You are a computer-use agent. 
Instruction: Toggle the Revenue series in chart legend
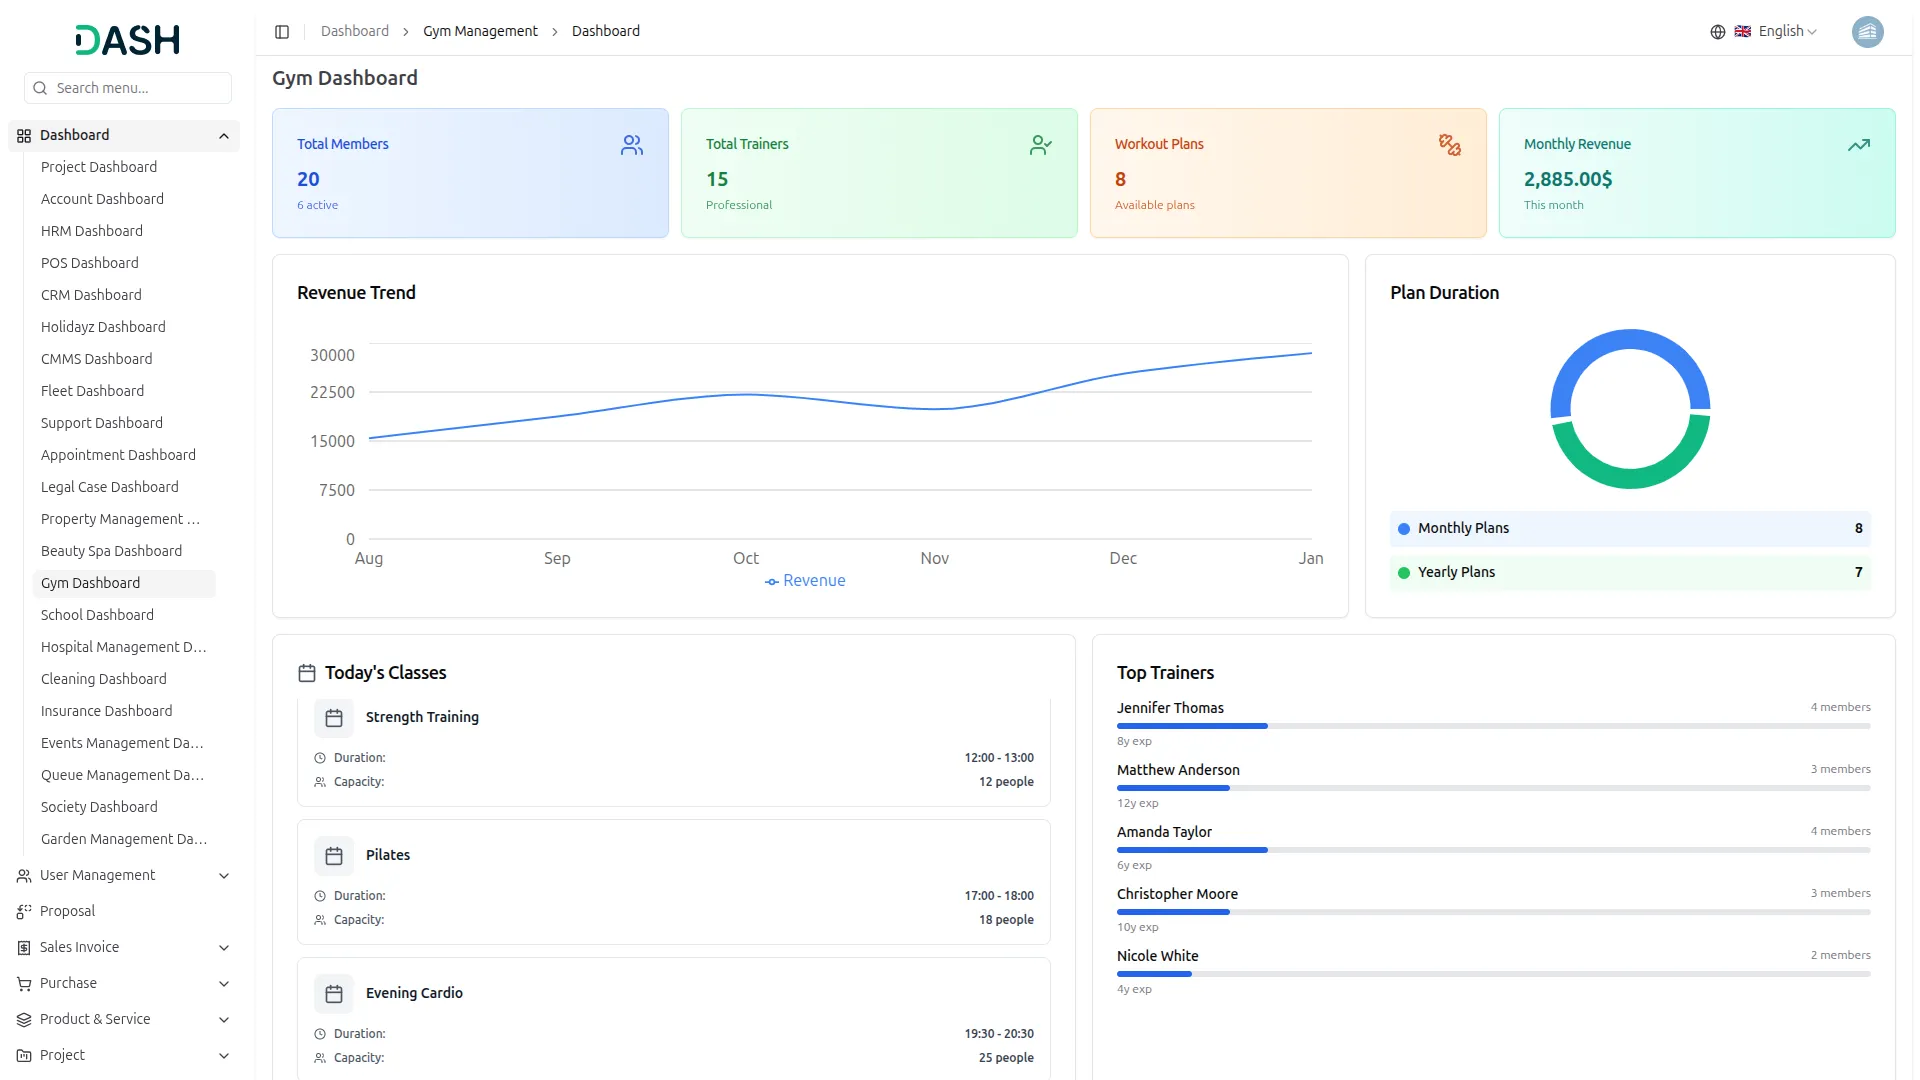pyautogui.click(x=805, y=581)
